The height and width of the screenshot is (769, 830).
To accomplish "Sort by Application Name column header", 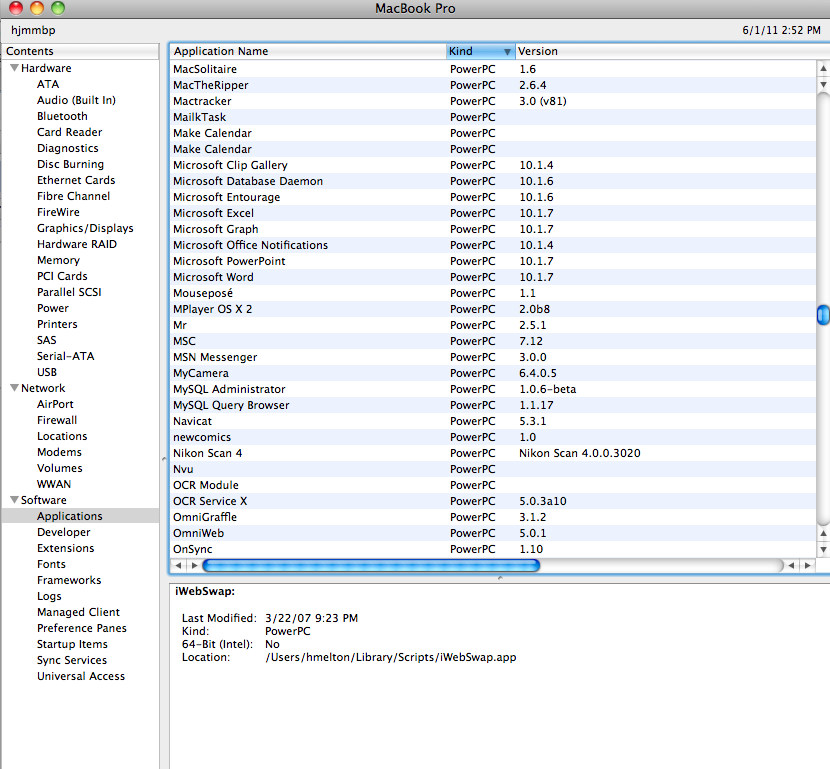I will click(x=308, y=51).
